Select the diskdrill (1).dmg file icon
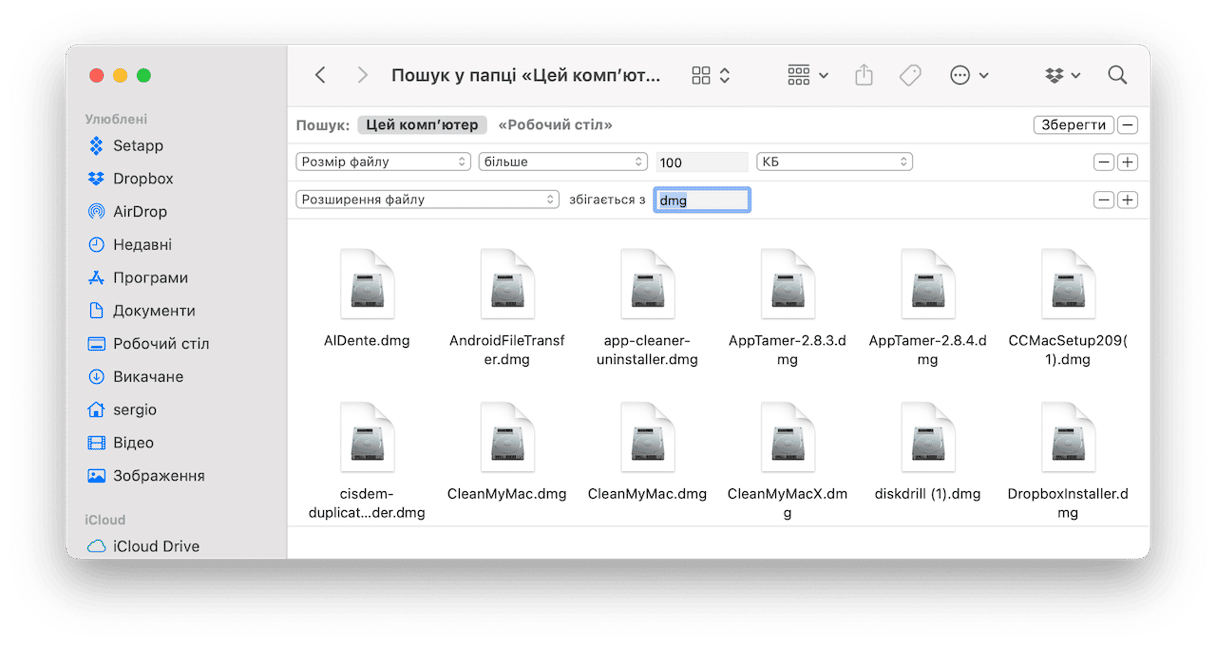Image resolution: width=1216 pixels, height=646 pixels. tap(927, 438)
